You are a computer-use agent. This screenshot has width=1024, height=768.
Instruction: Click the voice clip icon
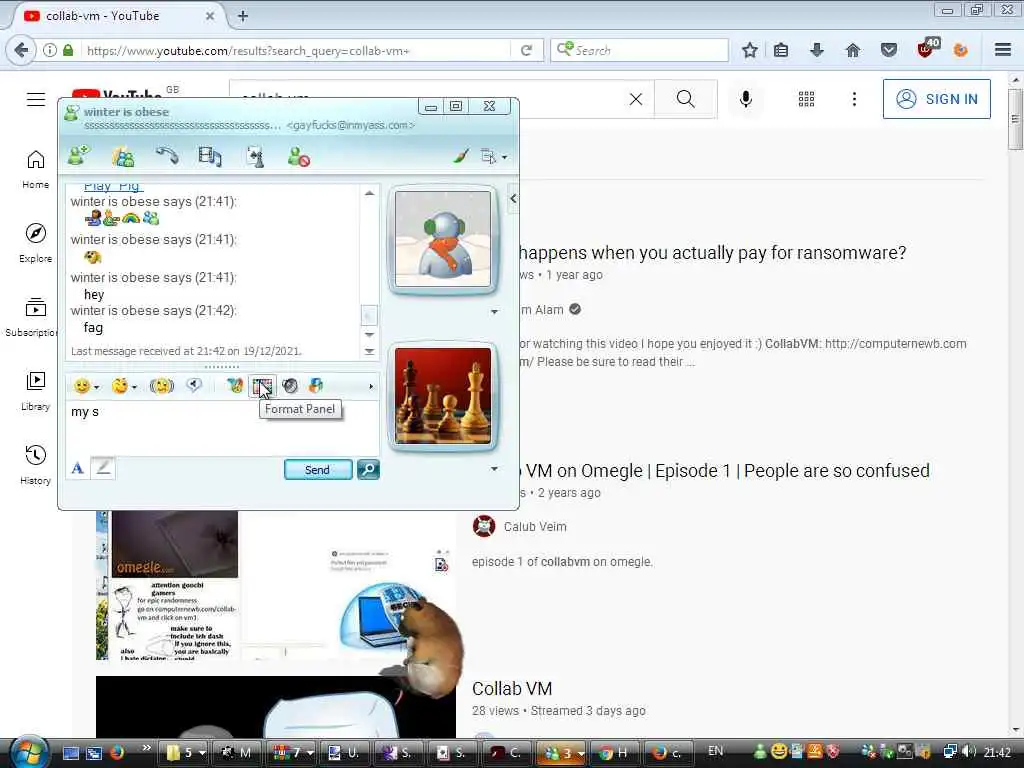click(194, 385)
